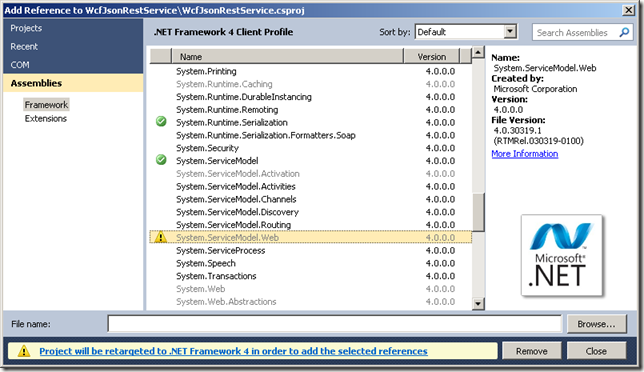Select System.Runtime.Remoting row

pyautogui.click(x=310, y=110)
